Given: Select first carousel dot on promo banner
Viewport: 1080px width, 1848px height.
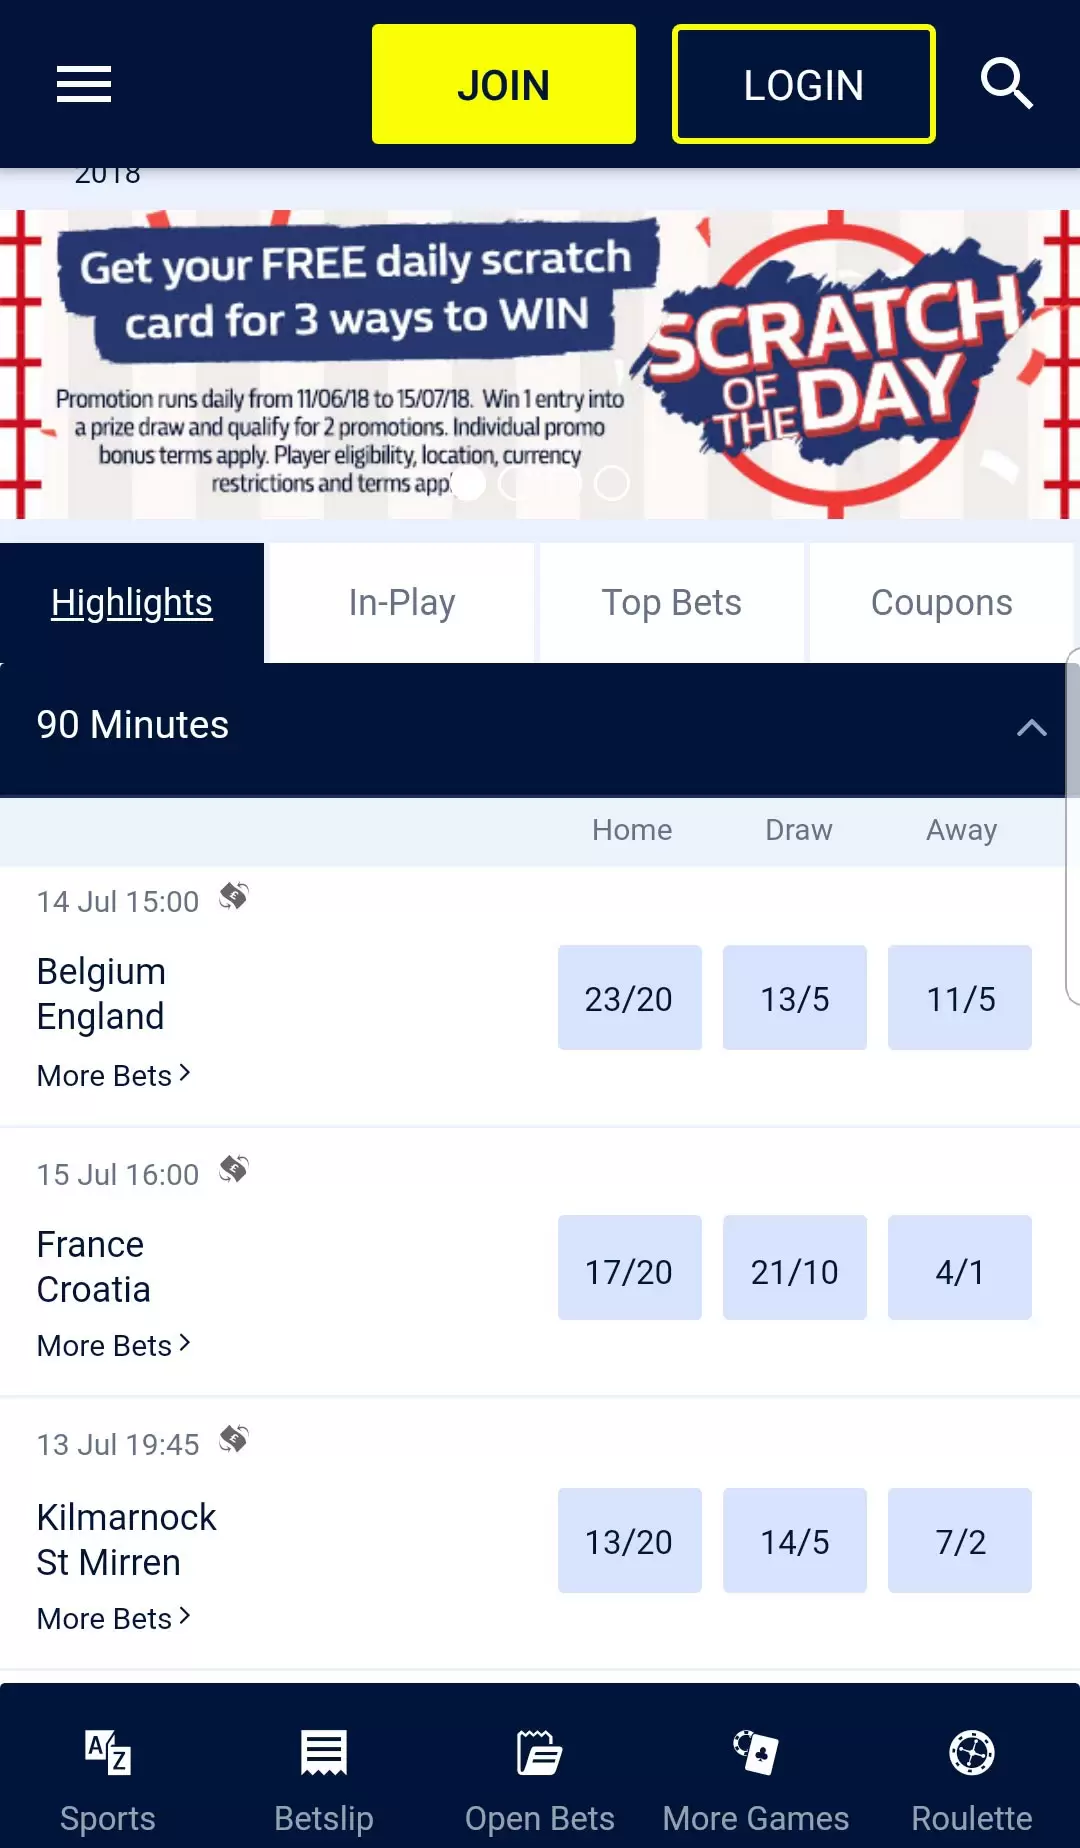Looking at the screenshot, I should click(468, 483).
